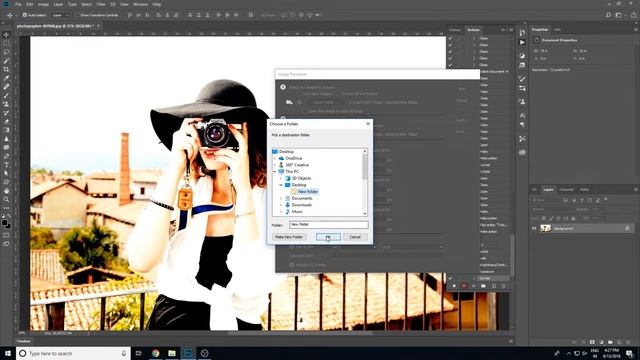This screenshot has height=360, width=640.
Task: Expand the Documents node in folder tree
Action: [x=281, y=198]
